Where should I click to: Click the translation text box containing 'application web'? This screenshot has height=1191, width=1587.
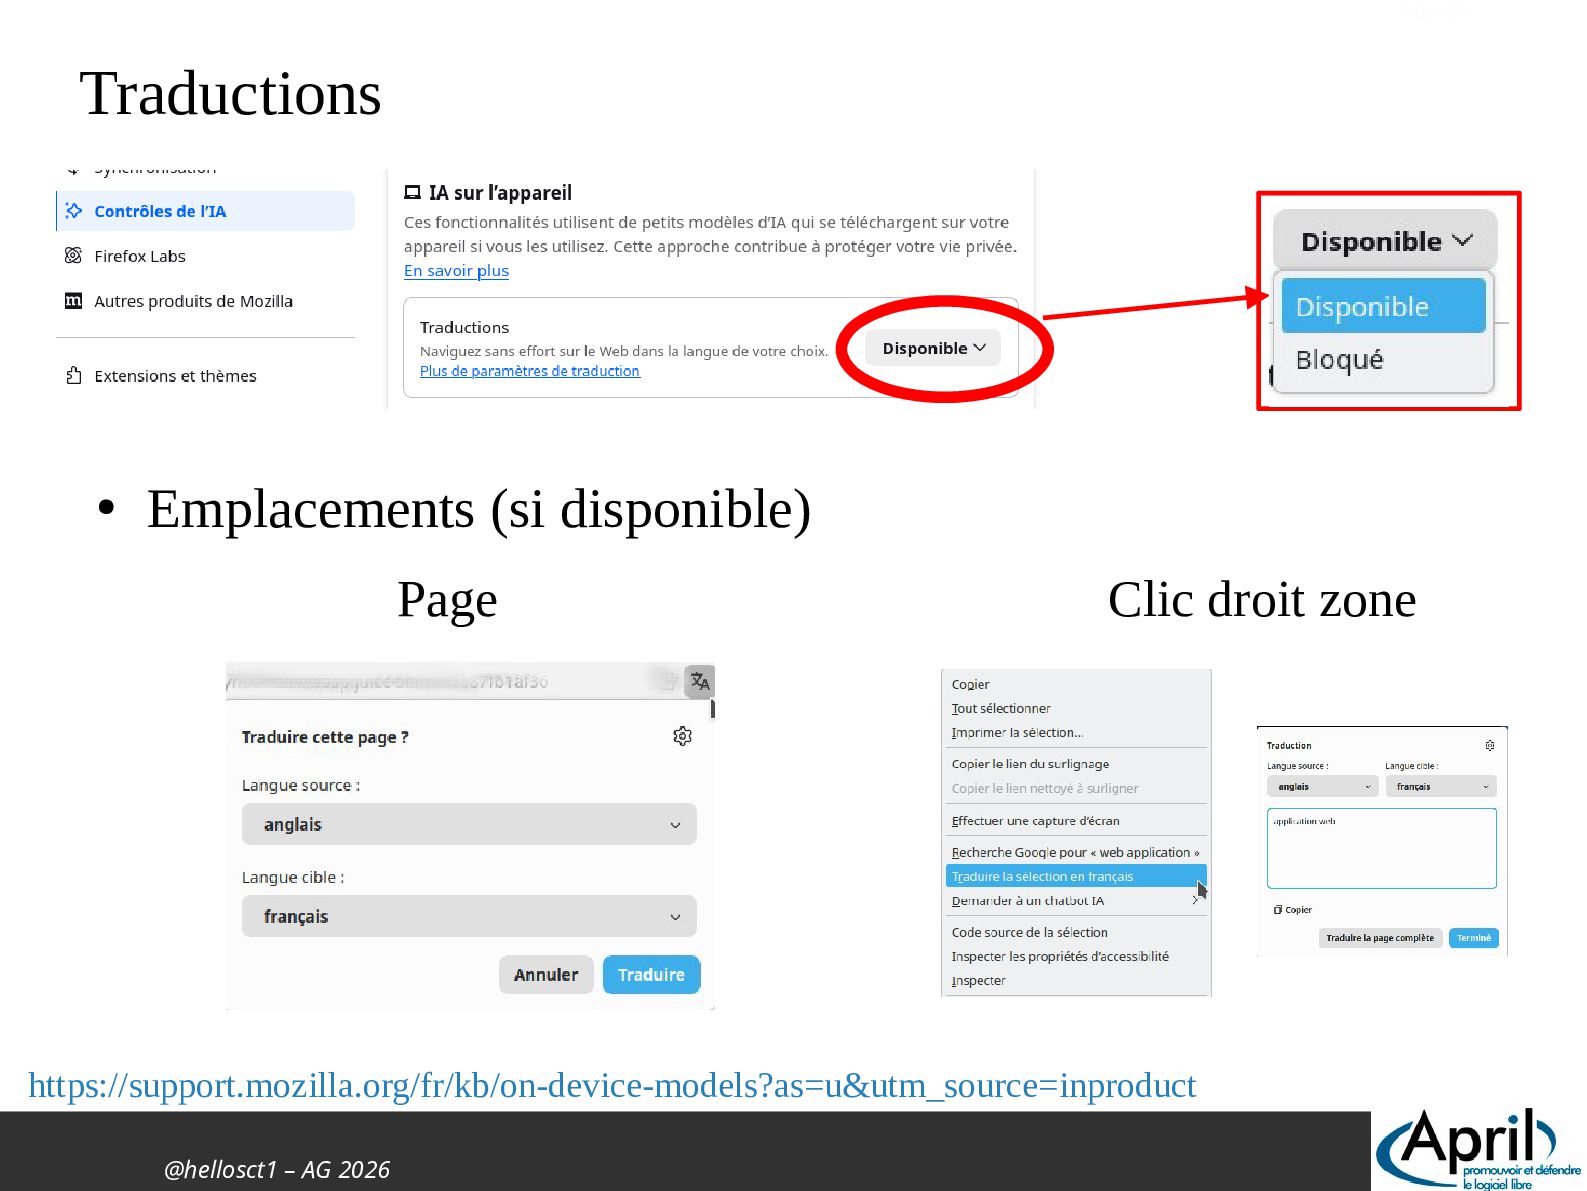1382,848
